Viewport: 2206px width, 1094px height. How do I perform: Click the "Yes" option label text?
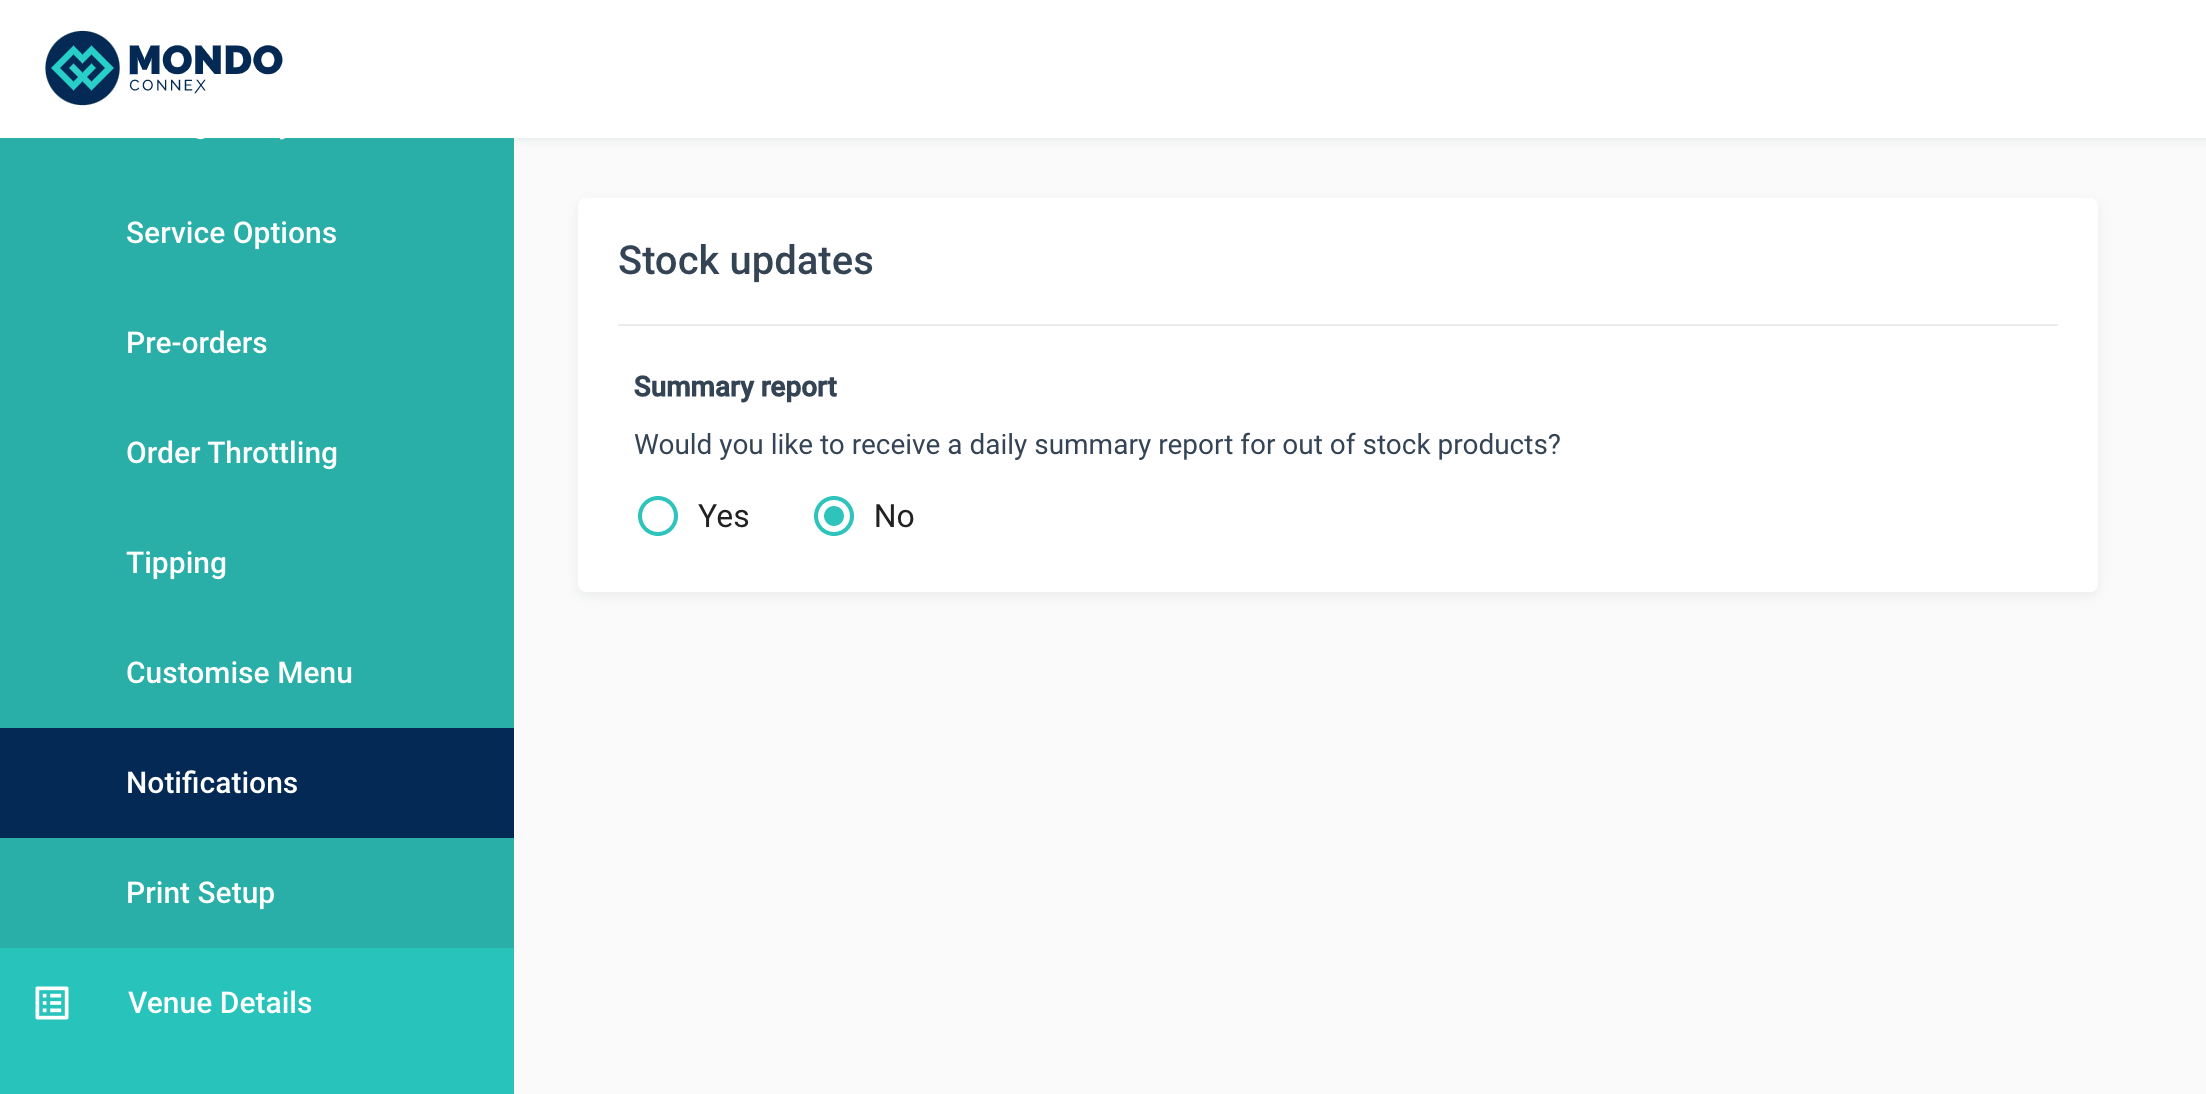point(723,516)
